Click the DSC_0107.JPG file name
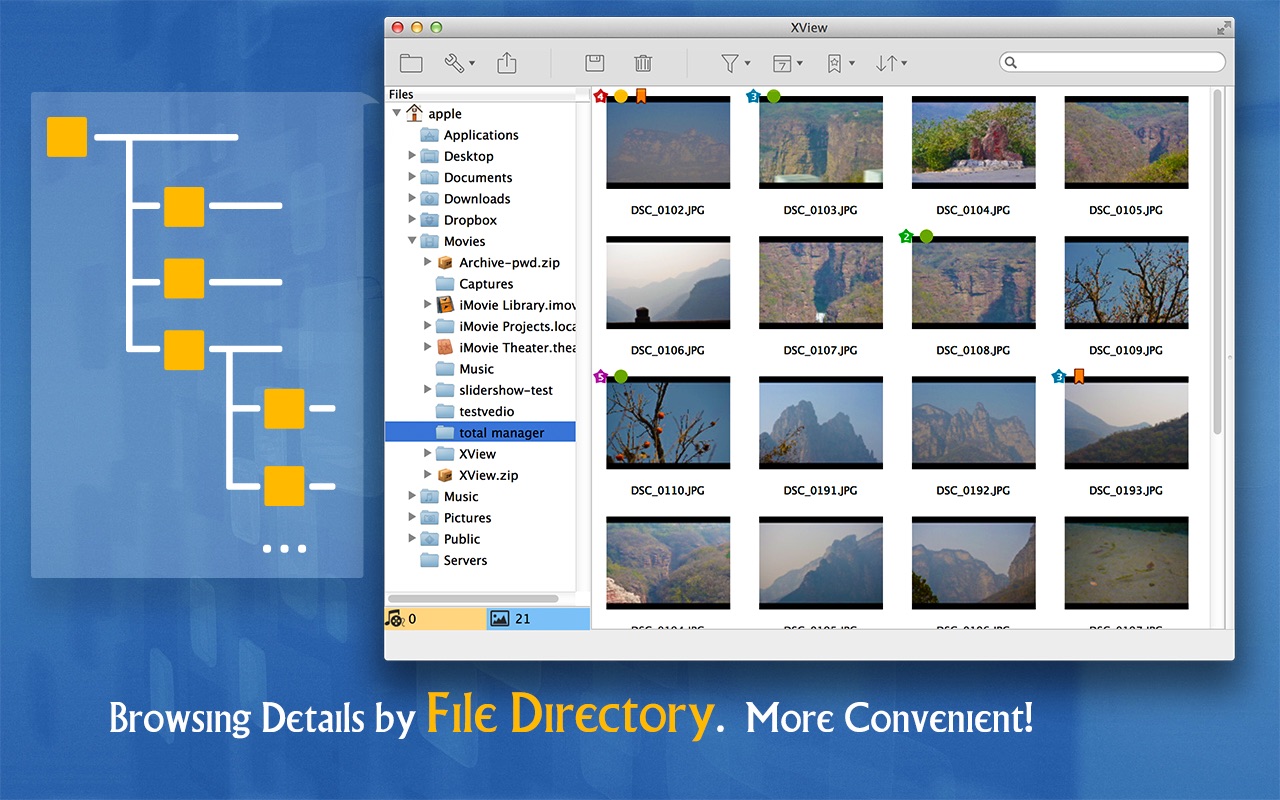The height and width of the screenshot is (800, 1280). click(x=820, y=350)
